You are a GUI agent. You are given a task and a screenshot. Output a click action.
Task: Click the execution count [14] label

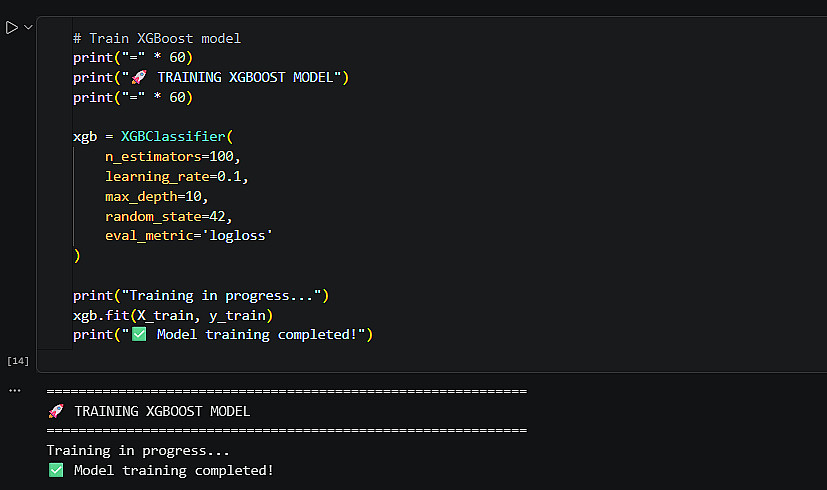17,360
